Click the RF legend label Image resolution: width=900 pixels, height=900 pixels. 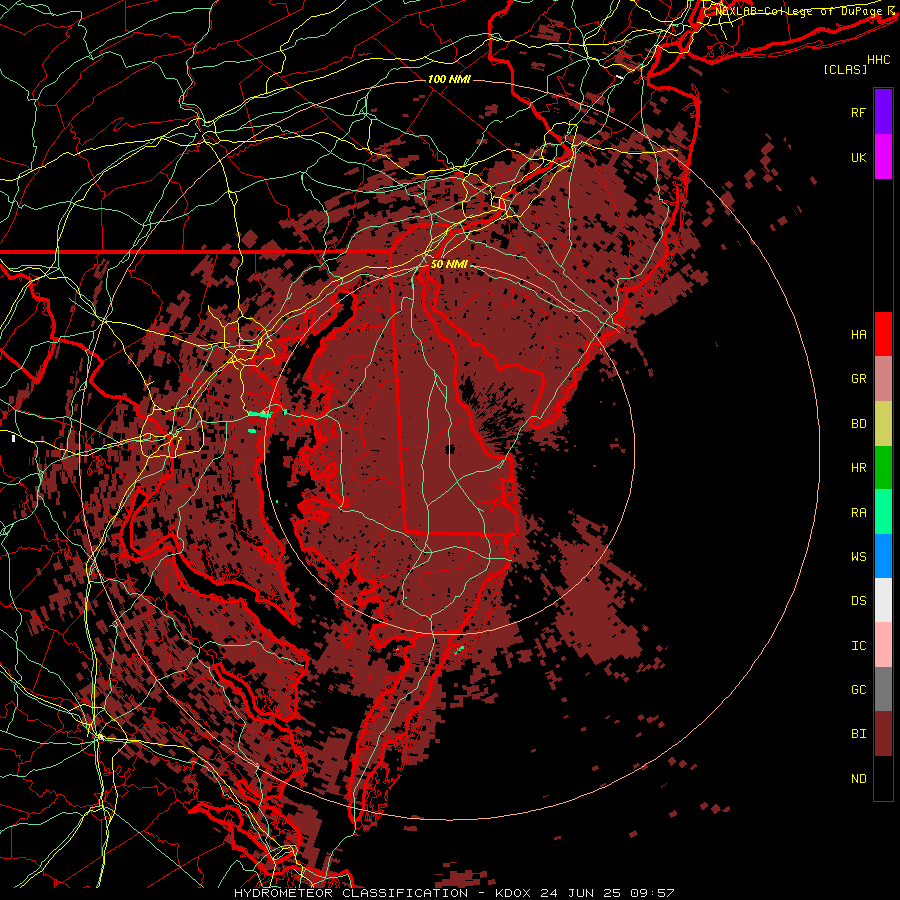pos(859,112)
